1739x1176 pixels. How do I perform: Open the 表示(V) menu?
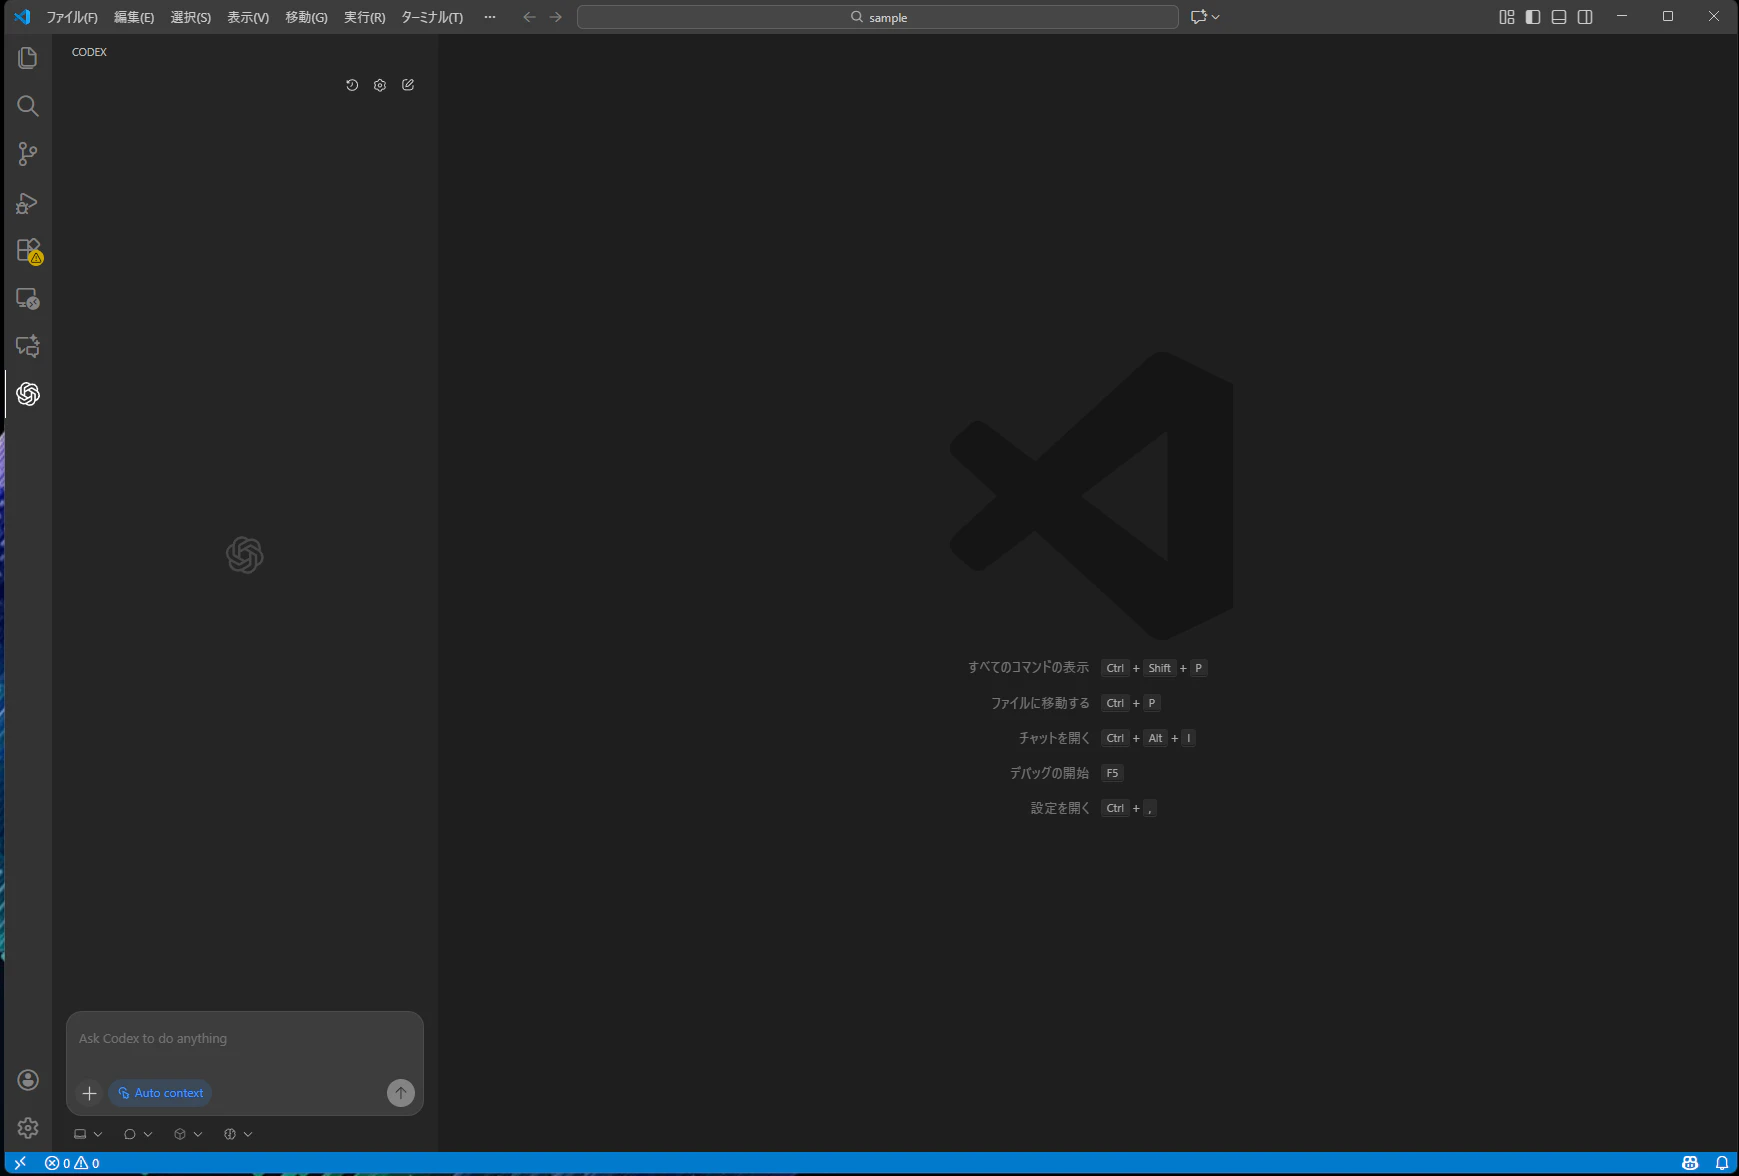[248, 17]
